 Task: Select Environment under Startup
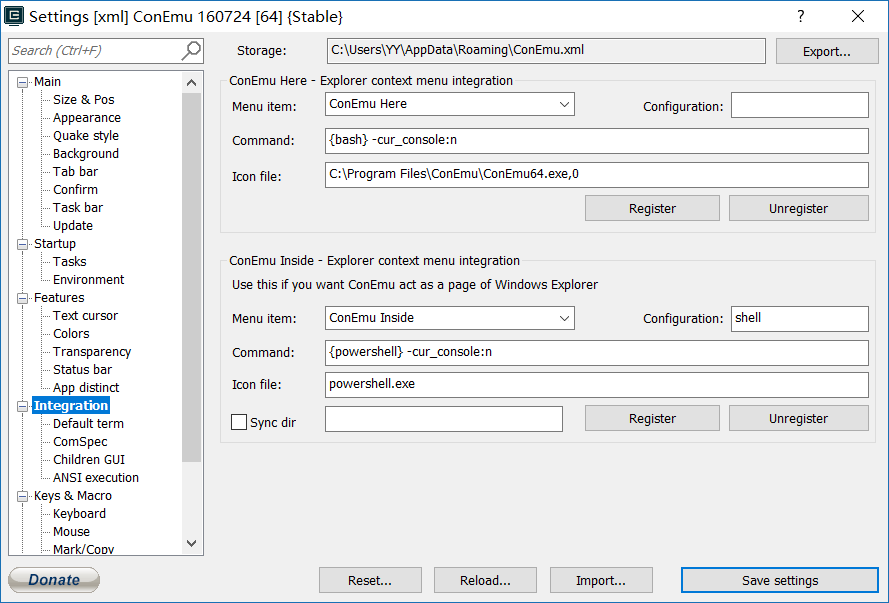point(88,280)
